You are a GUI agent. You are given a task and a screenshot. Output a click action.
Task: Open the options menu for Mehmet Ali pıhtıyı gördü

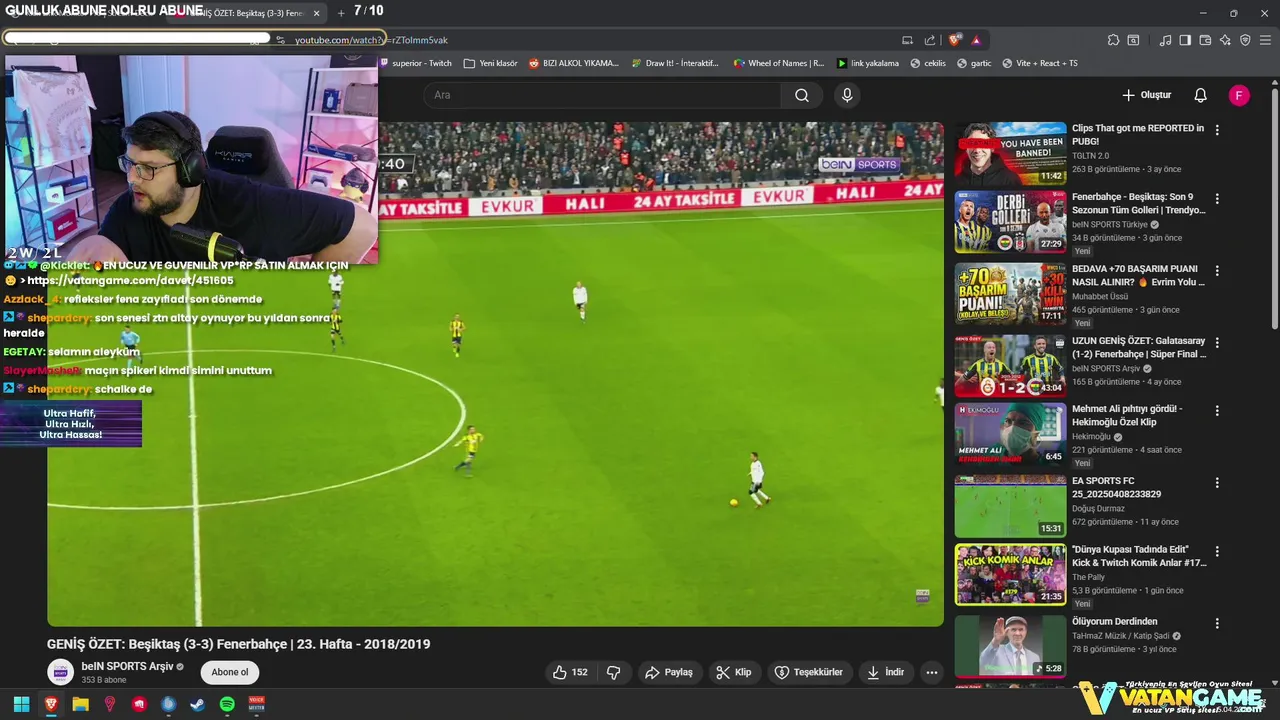click(1217, 410)
